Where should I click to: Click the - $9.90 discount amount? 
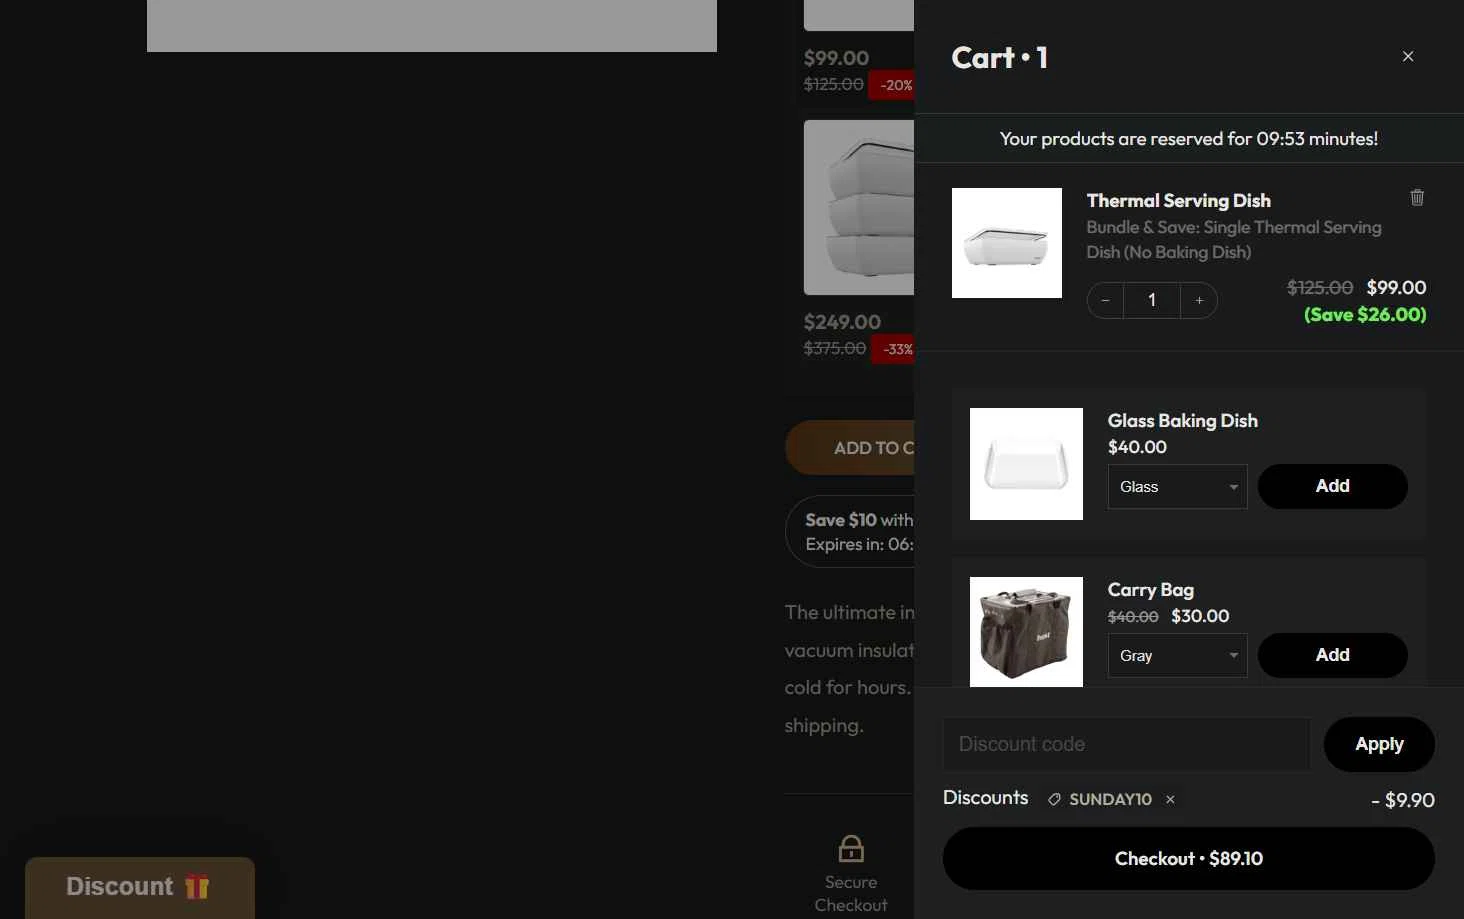[x=1403, y=800]
